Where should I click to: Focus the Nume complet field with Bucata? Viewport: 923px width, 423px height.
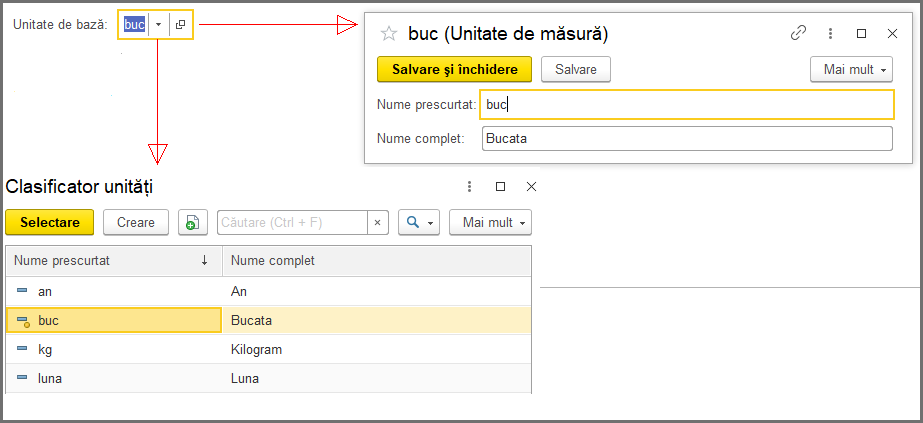pyautogui.click(x=687, y=139)
